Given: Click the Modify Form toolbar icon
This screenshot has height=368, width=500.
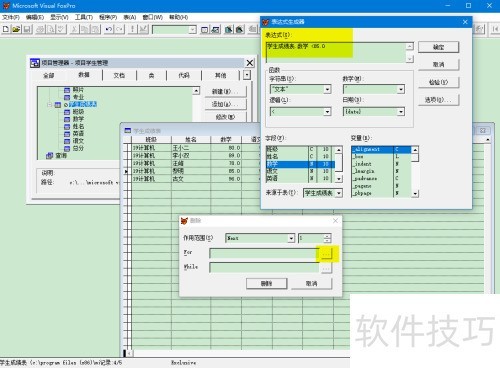Looking at the screenshot, I should 143,29.
